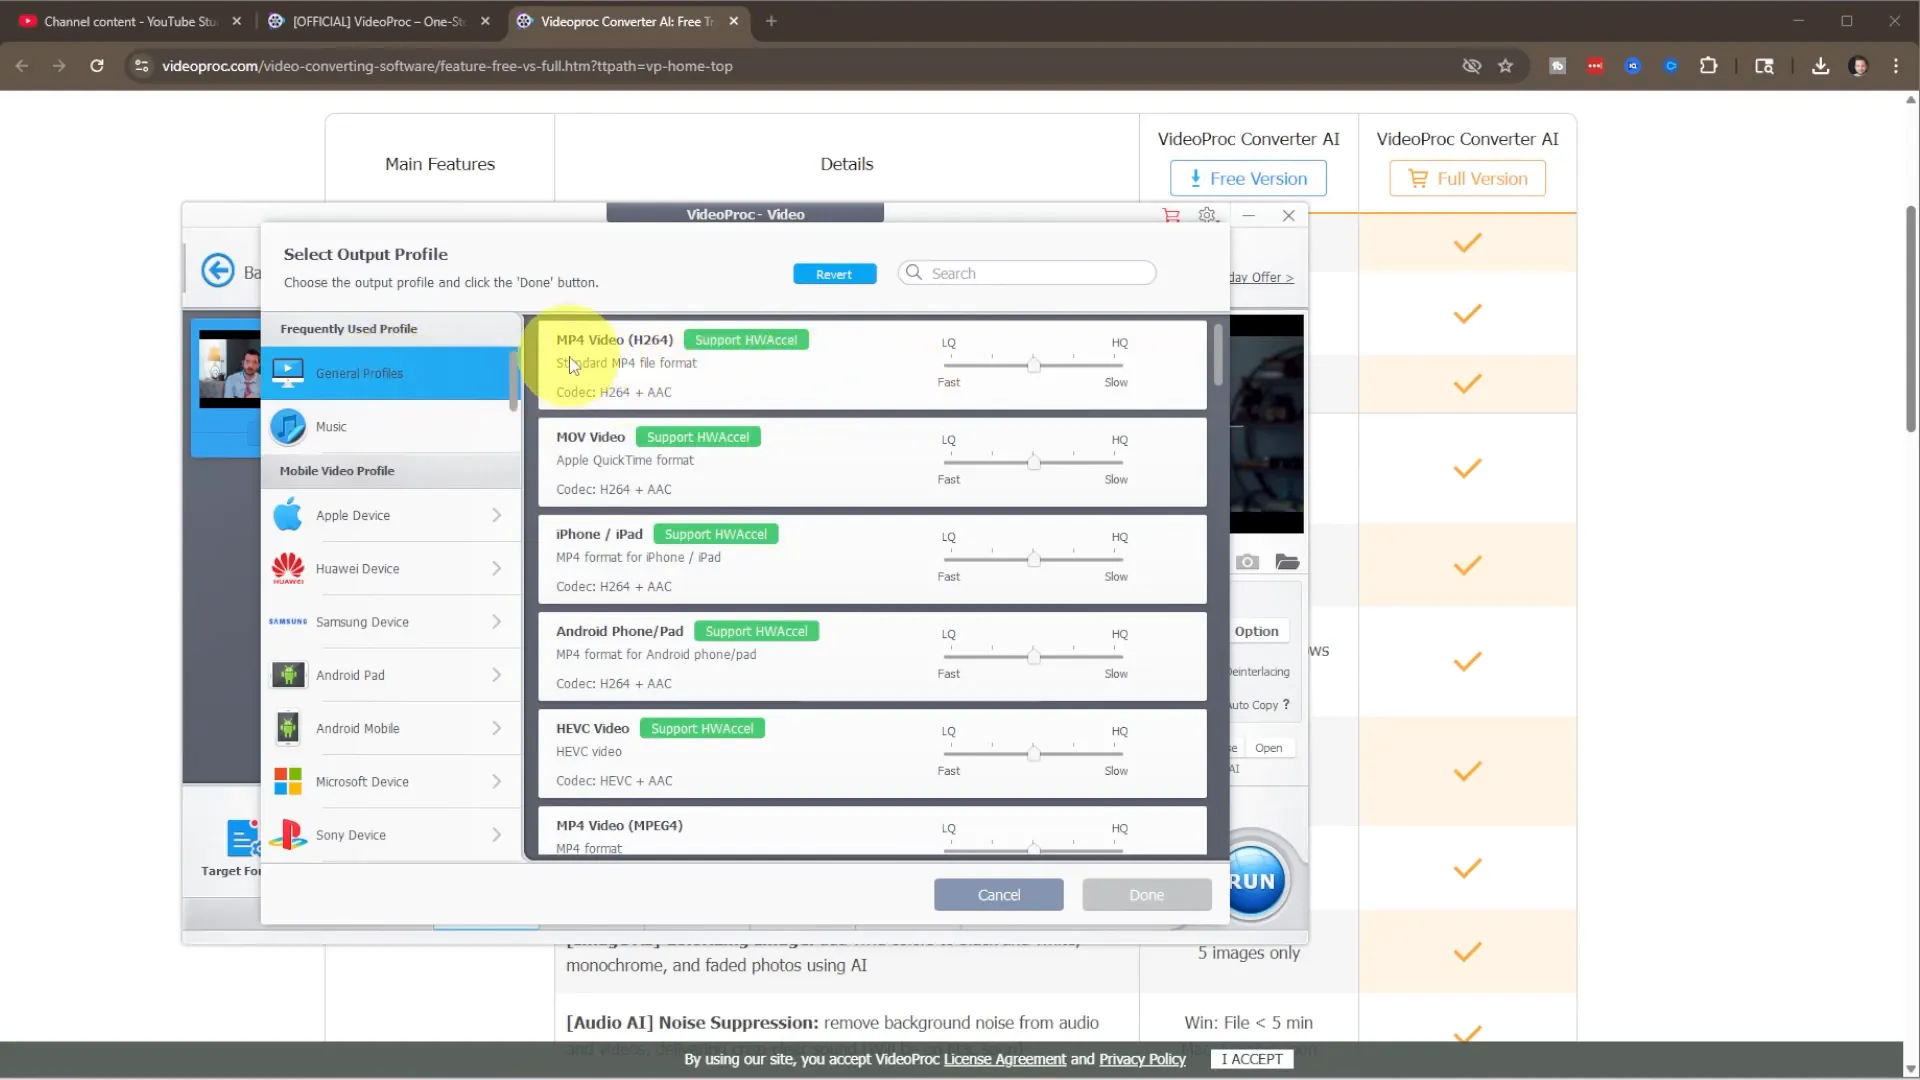Expand Samsung Device chevron
The height and width of the screenshot is (1080, 1920).
(496, 621)
